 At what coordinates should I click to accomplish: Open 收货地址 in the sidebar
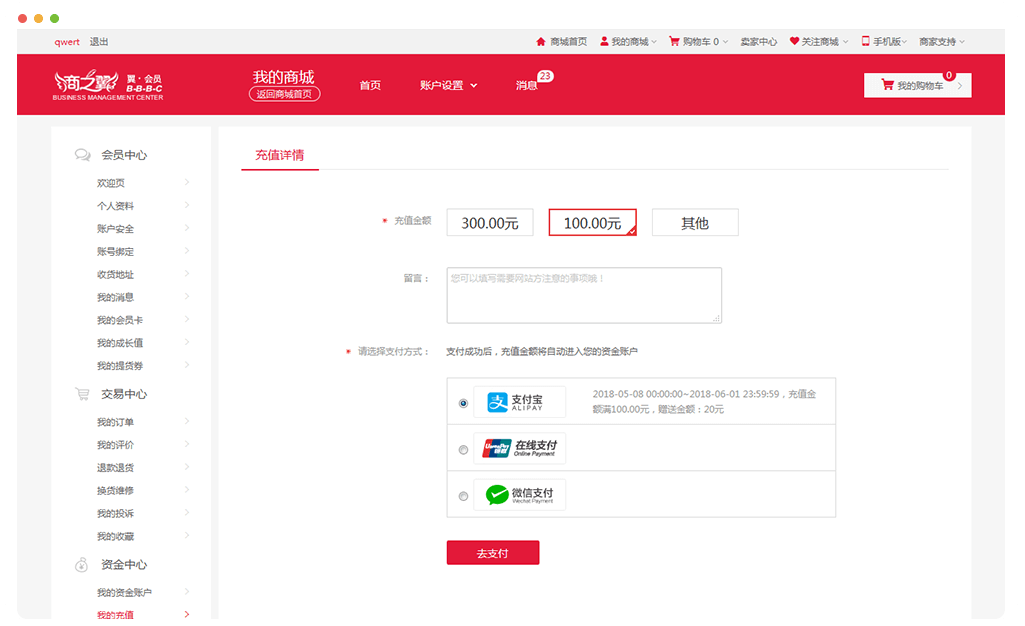pyautogui.click(x=116, y=274)
